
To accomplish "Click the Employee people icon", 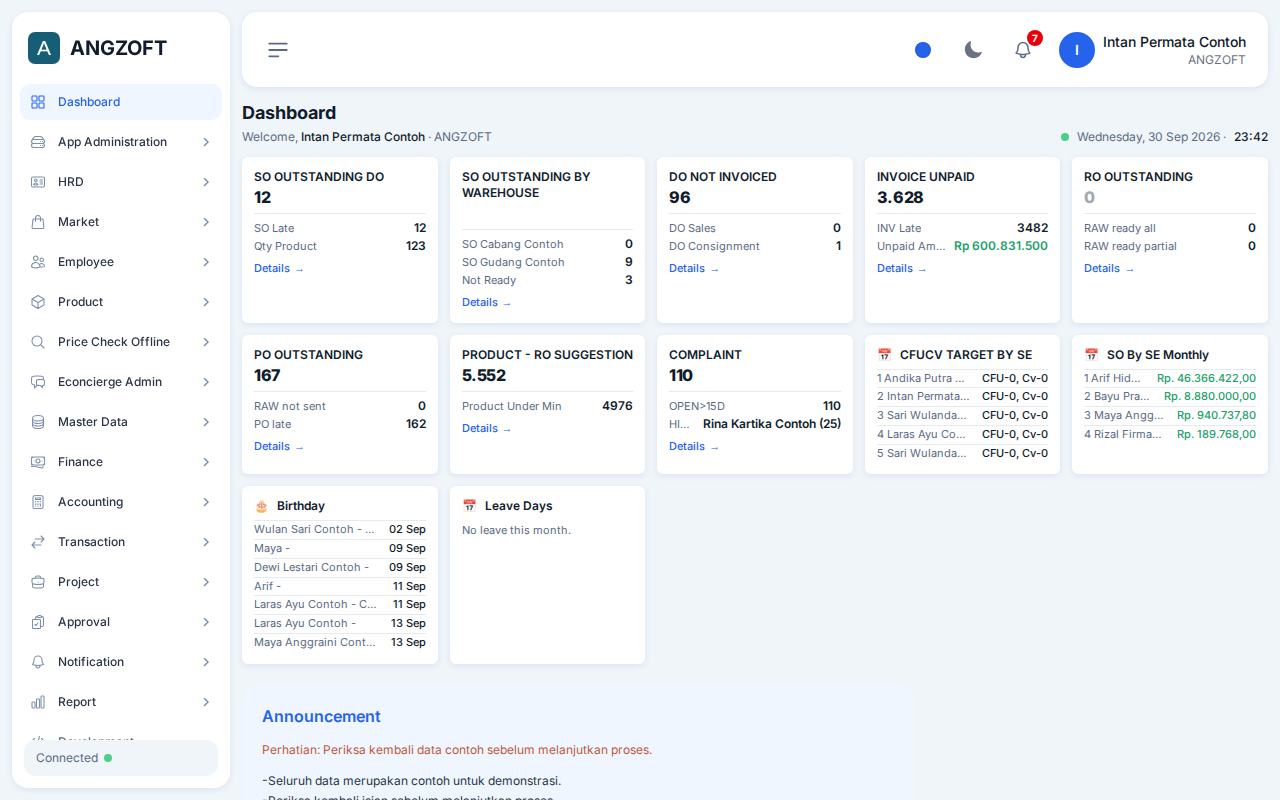I will [38, 262].
